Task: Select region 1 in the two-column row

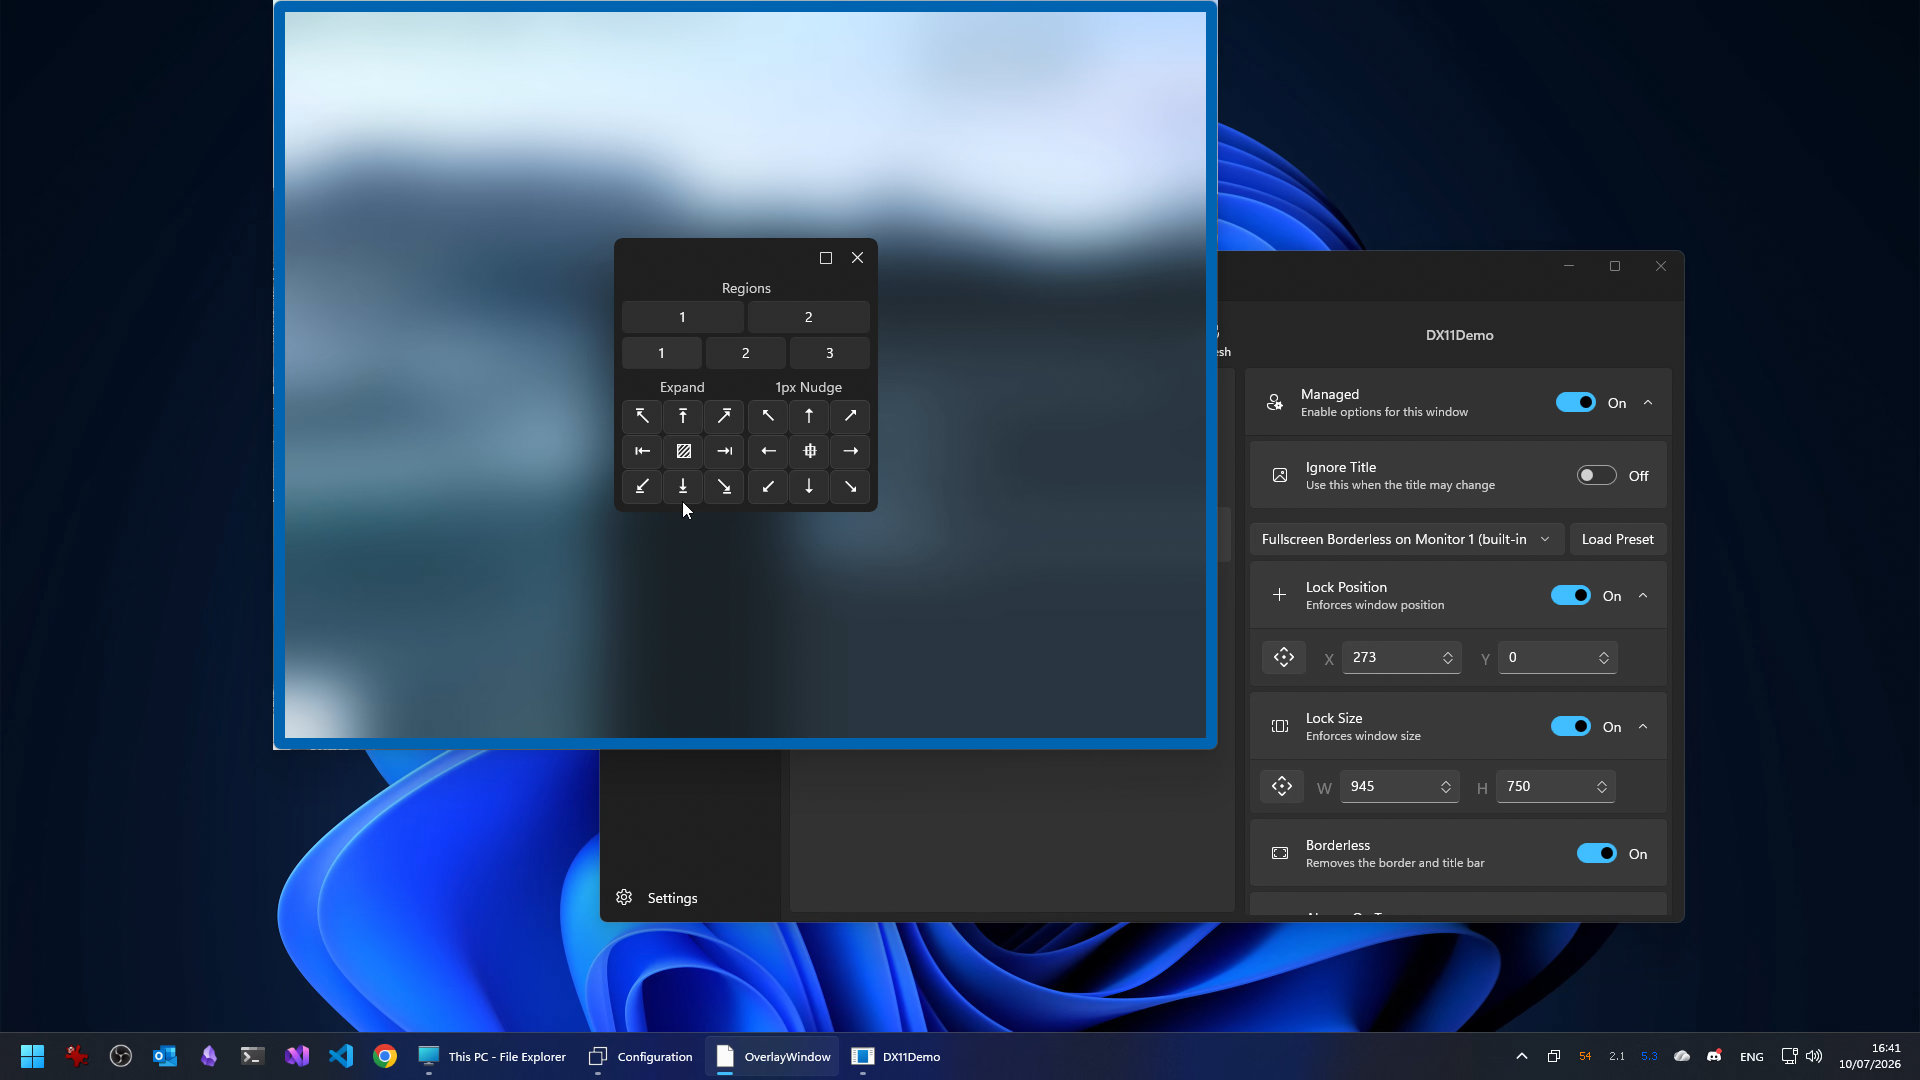Action: [683, 317]
